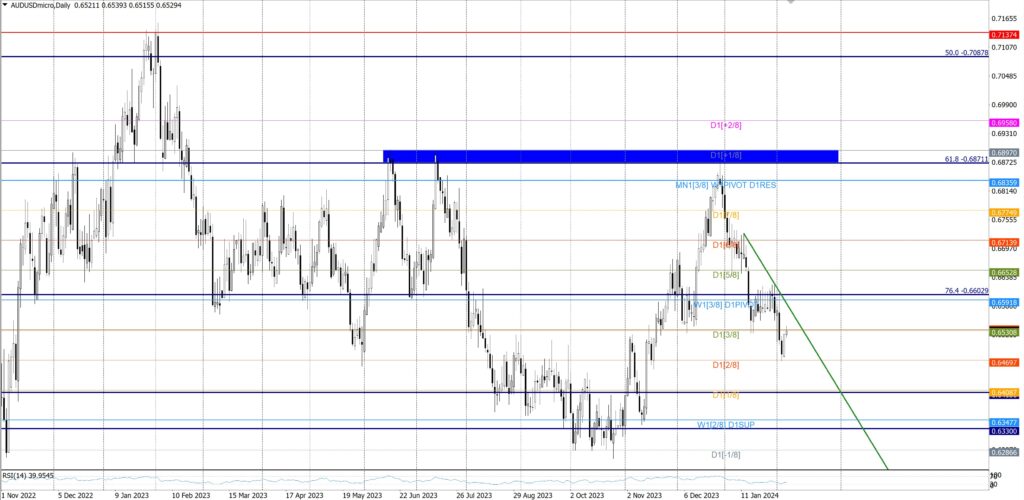
Task: Select the blue resistance zone rectangle
Action: pyautogui.click(x=610, y=156)
